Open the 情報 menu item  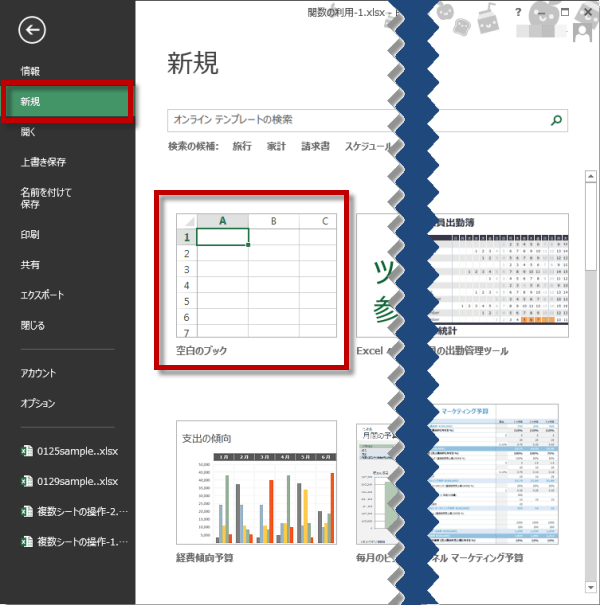[30, 71]
